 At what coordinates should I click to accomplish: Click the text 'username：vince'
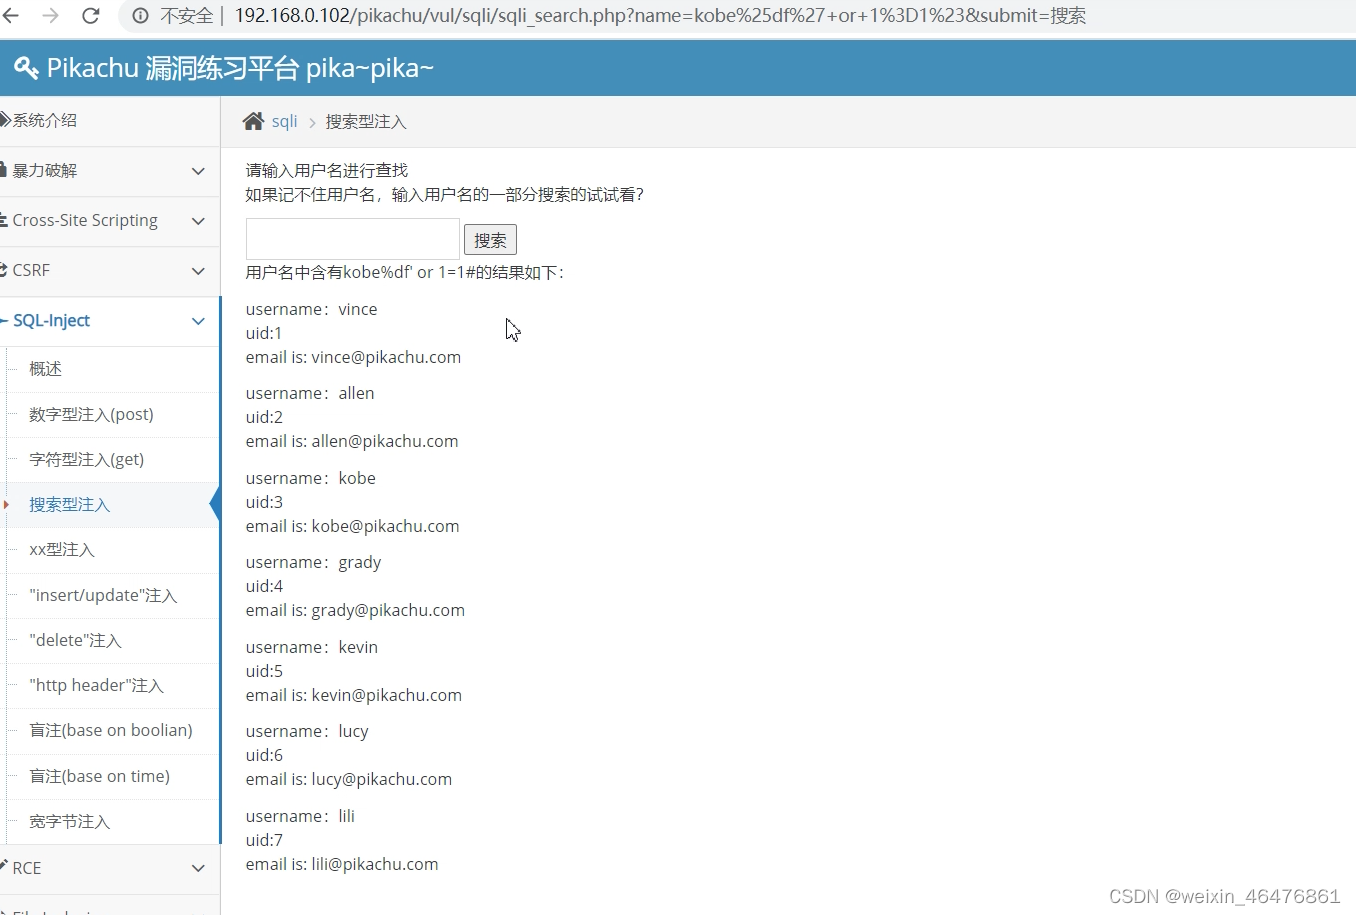[311, 309]
